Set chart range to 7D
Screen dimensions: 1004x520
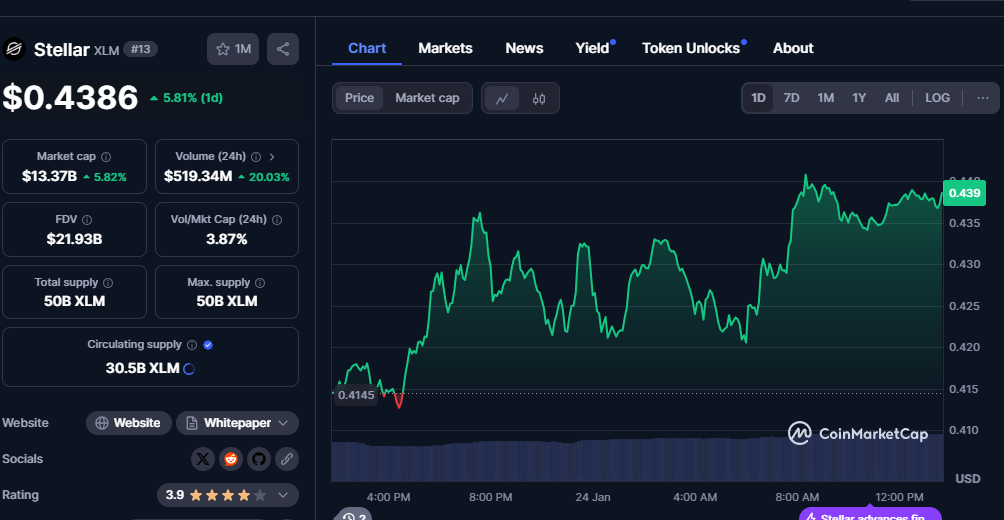tap(791, 98)
